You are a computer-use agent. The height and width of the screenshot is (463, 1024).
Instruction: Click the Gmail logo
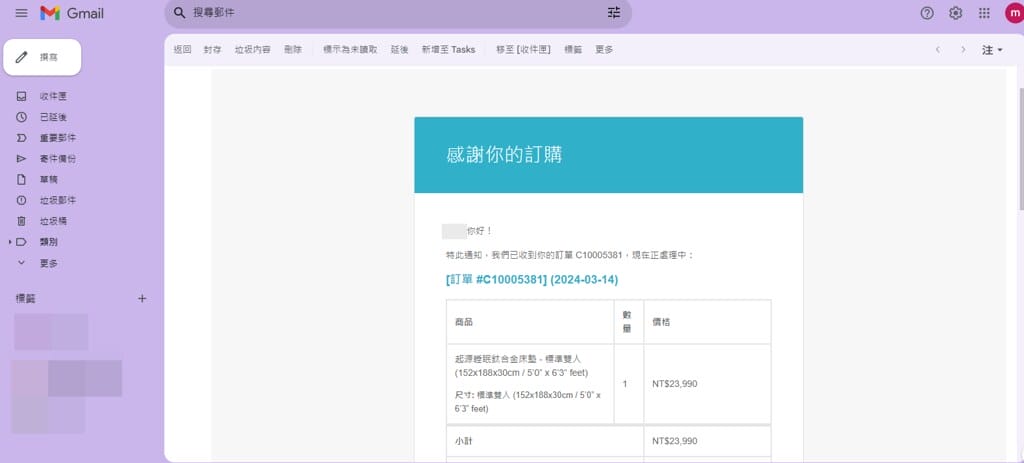pos(72,13)
